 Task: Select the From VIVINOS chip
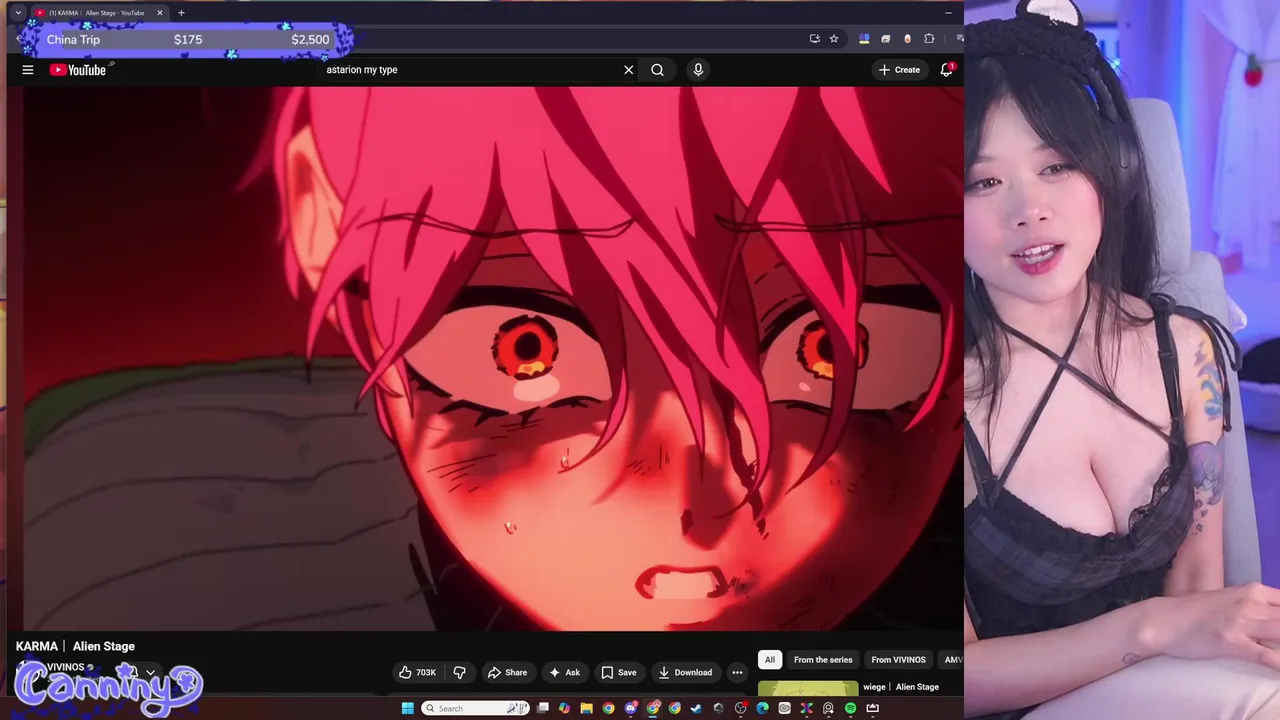pyautogui.click(x=898, y=659)
